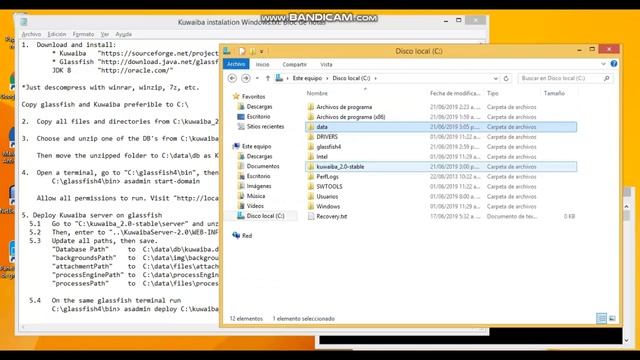Select Disco local (C:) in sidebar
640x360 pixels.
coord(265,216)
